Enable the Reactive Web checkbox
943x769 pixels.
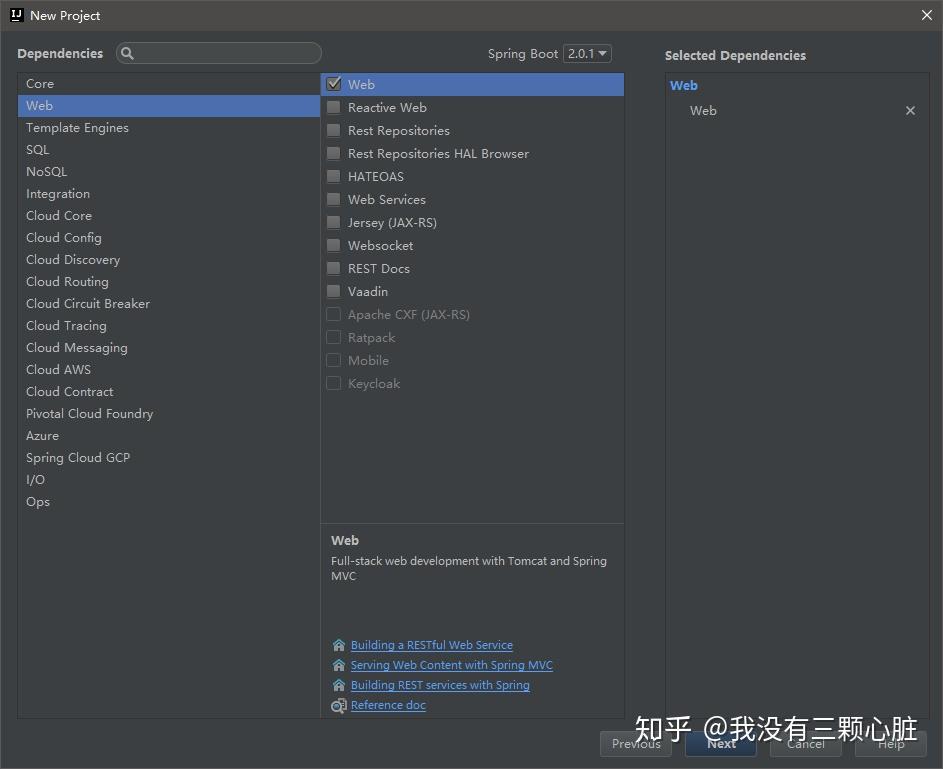(x=334, y=108)
